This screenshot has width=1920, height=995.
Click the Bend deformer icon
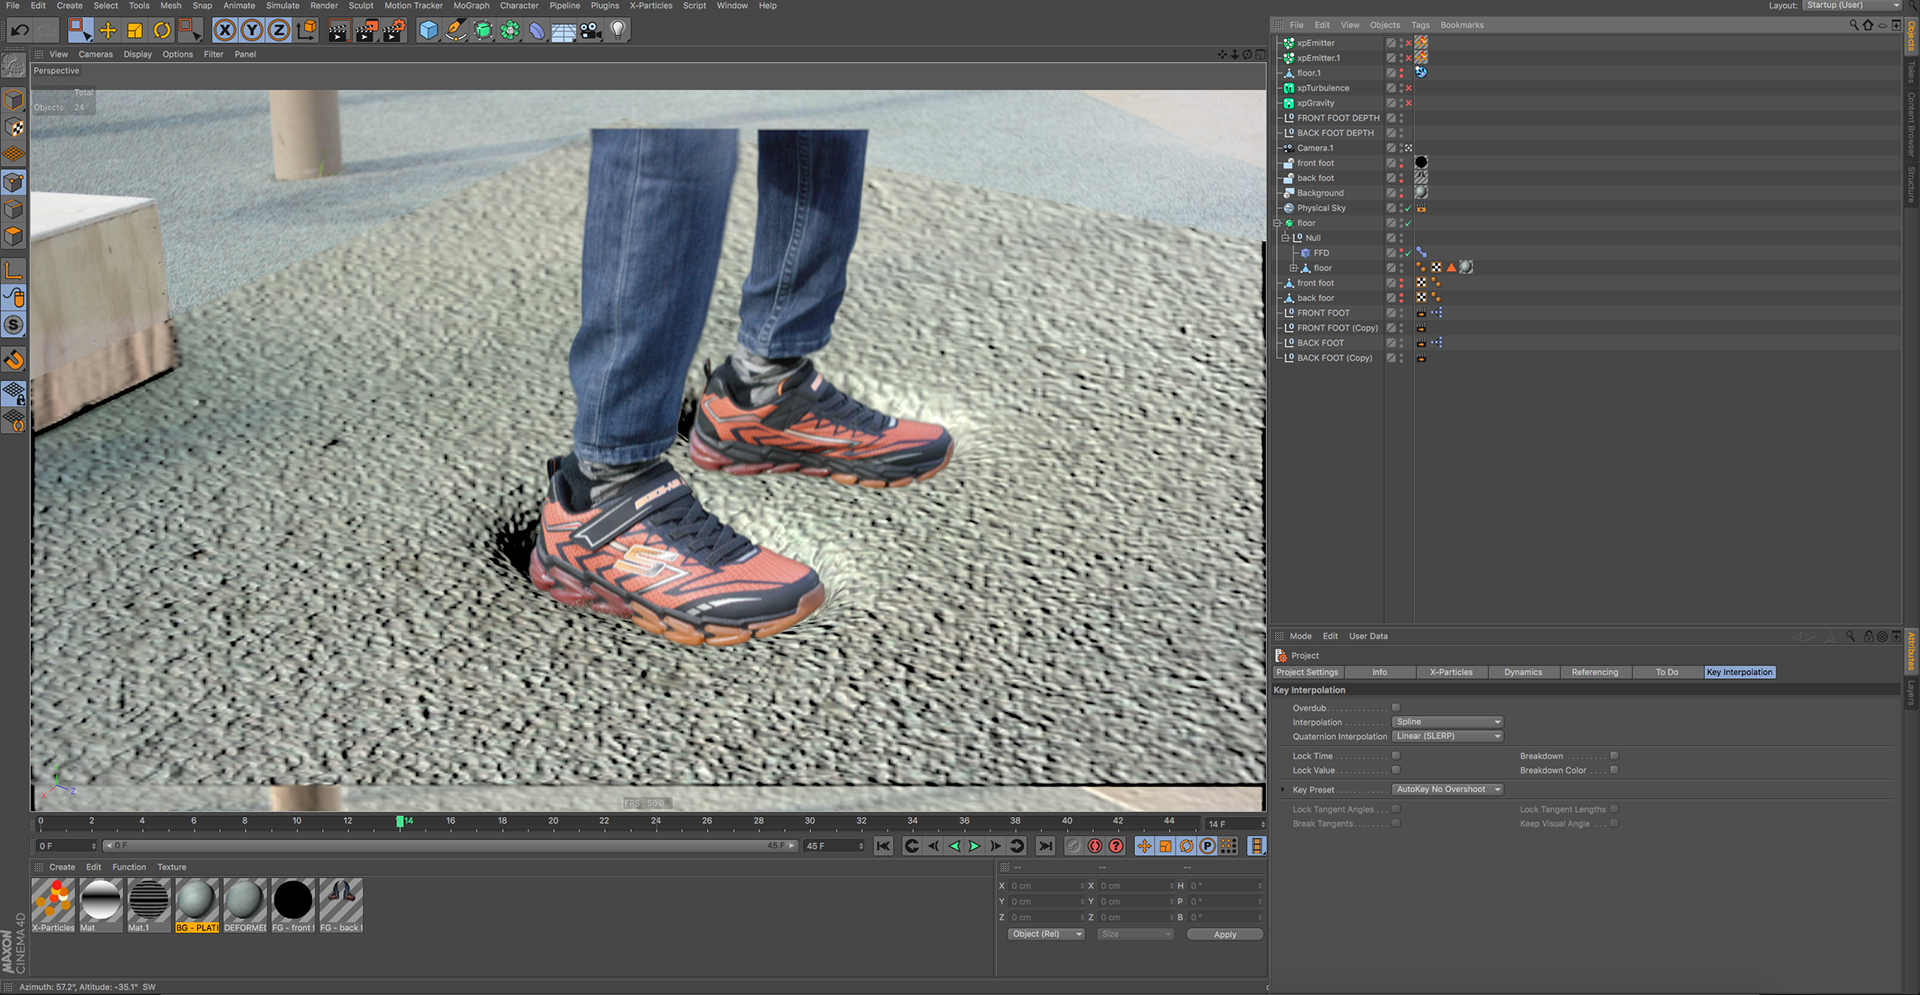point(537,30)
